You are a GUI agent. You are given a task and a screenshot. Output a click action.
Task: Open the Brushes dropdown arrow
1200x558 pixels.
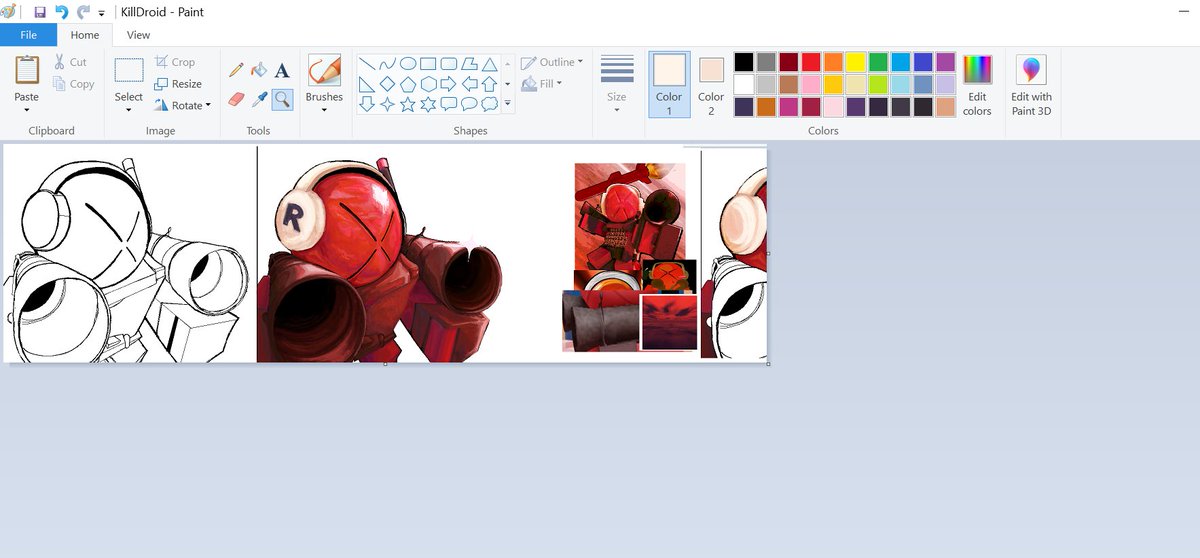324,110
